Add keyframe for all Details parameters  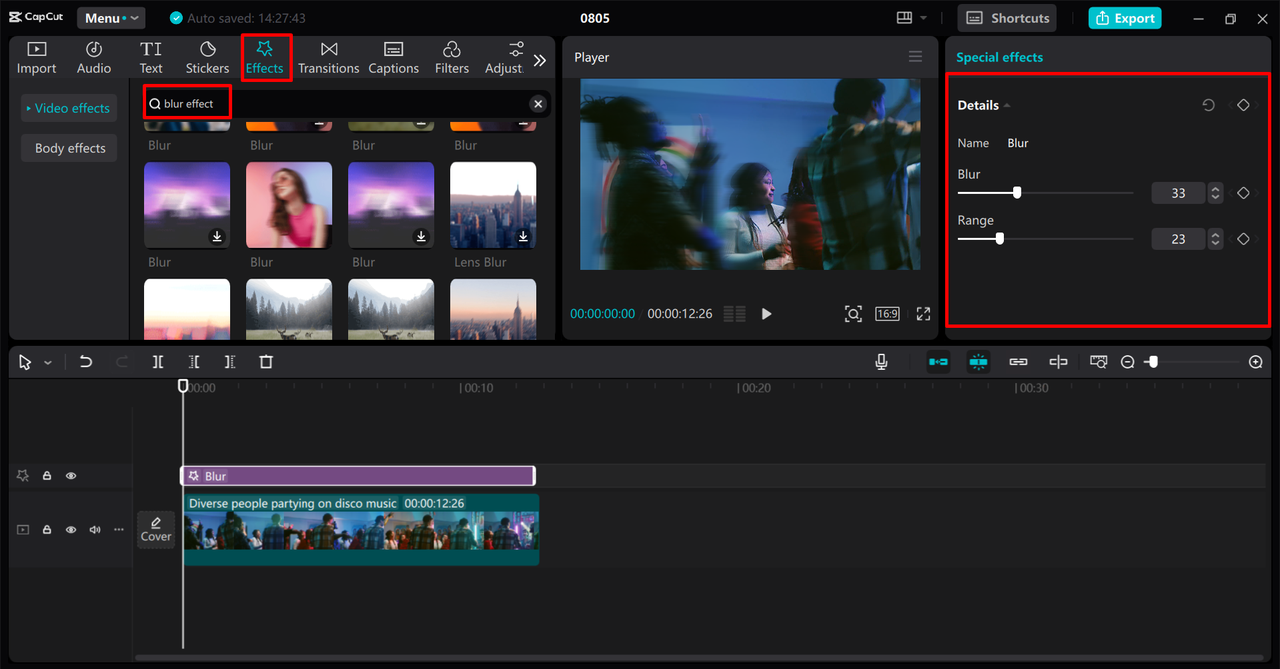tap(1243, 105)
